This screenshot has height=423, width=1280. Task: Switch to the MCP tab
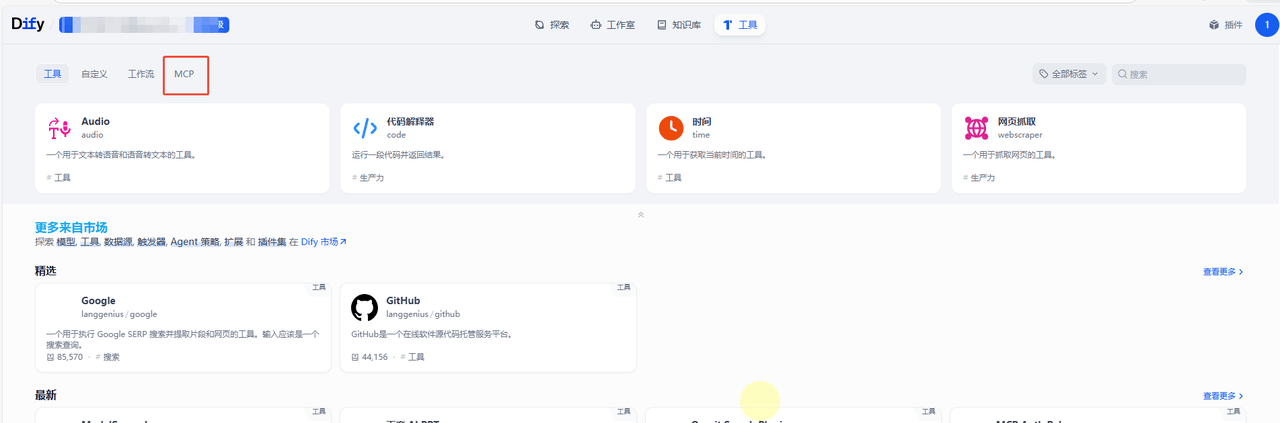point(184,74)
